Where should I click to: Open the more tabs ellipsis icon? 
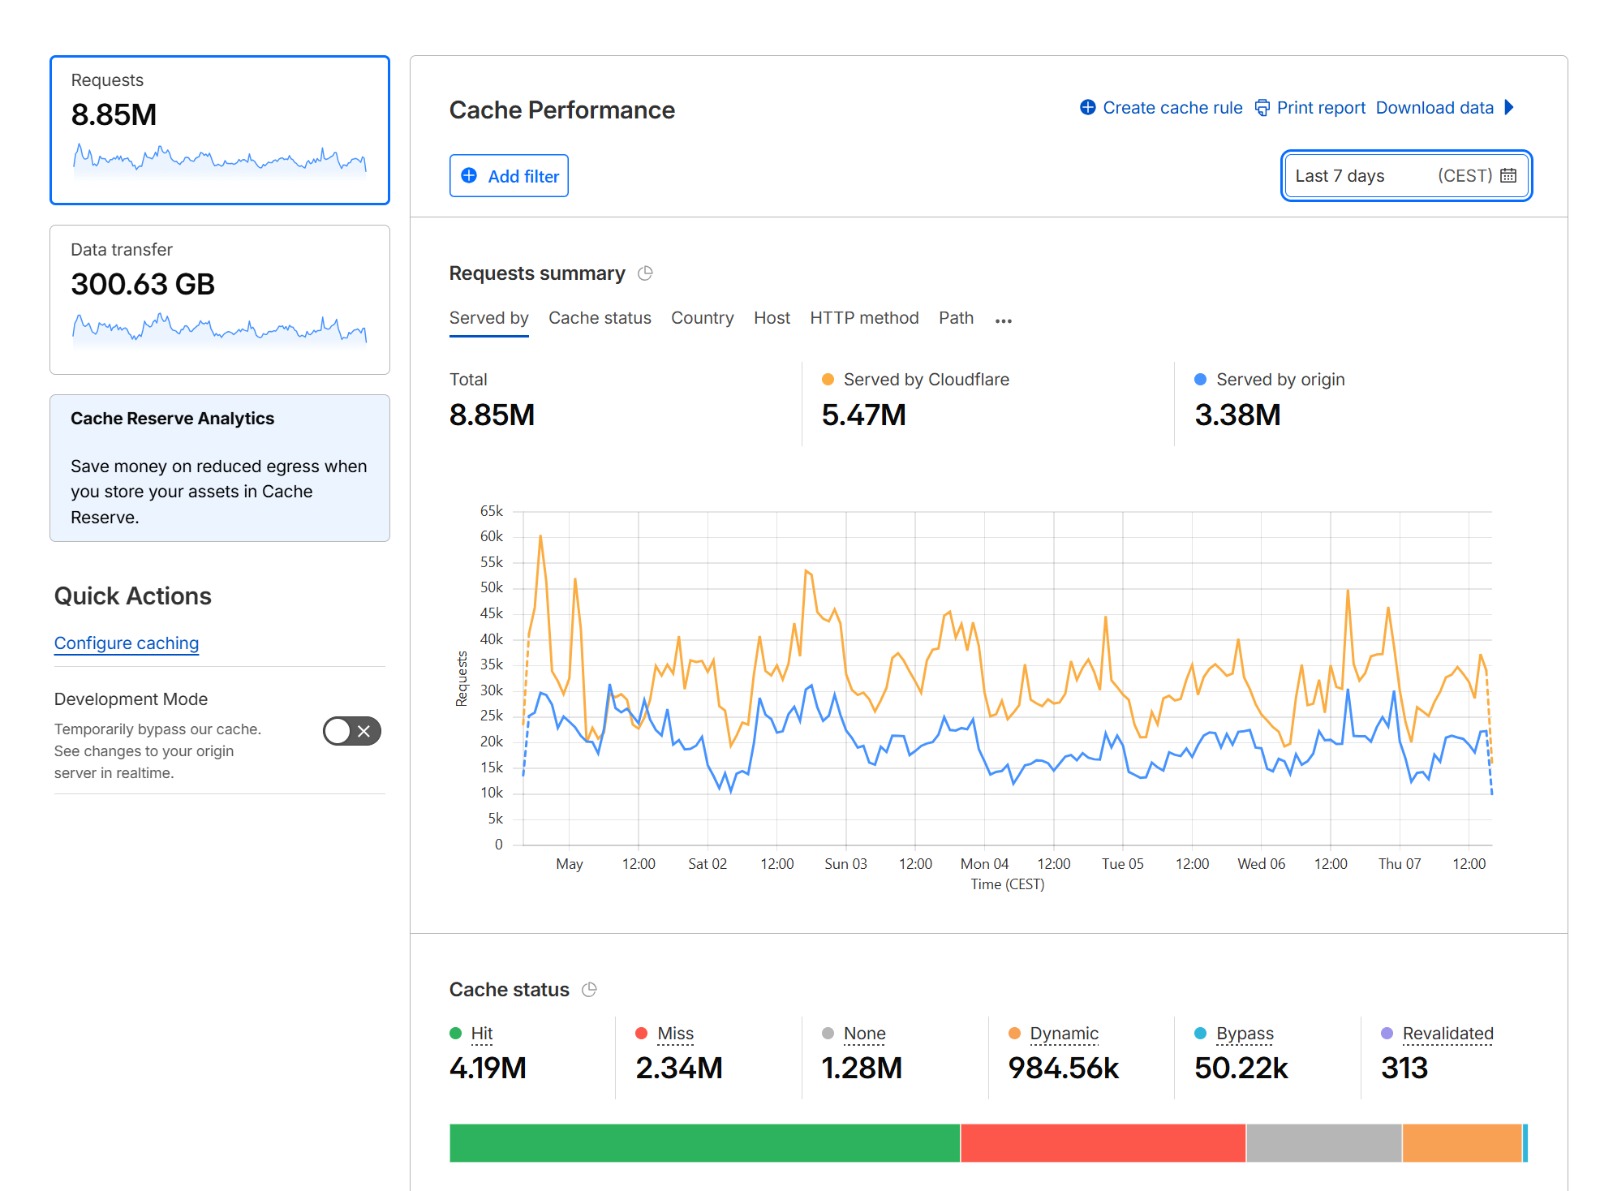pos(1004,320)
